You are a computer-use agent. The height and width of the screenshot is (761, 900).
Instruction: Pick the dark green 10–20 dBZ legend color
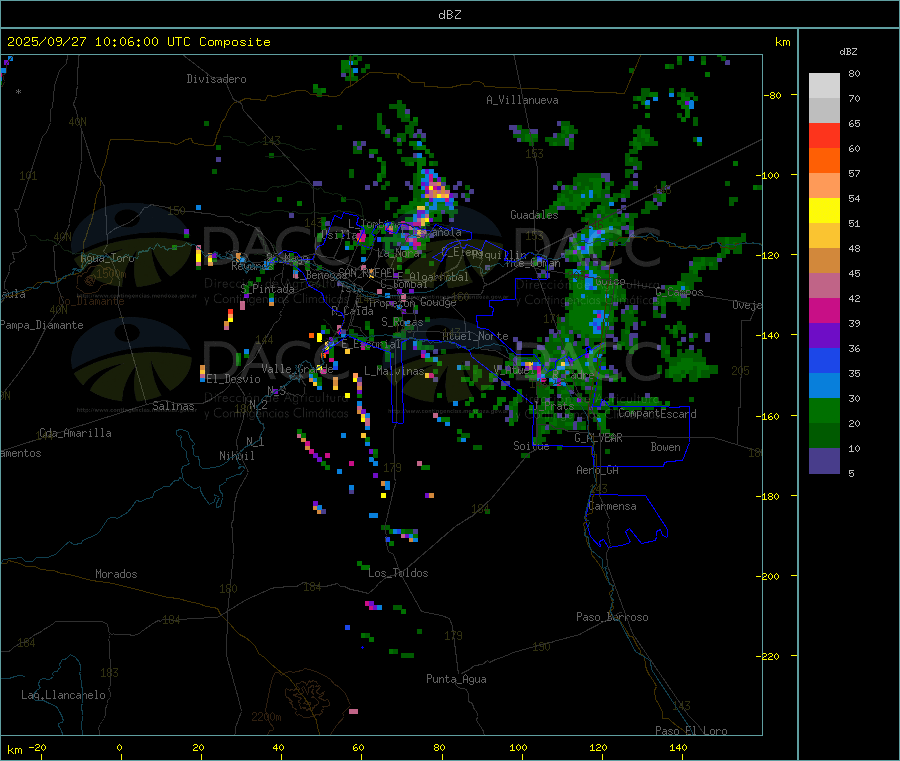824,436
